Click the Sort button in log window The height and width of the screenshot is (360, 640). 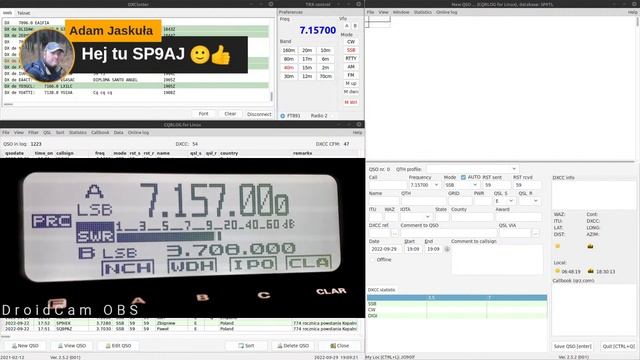(246, 346)
